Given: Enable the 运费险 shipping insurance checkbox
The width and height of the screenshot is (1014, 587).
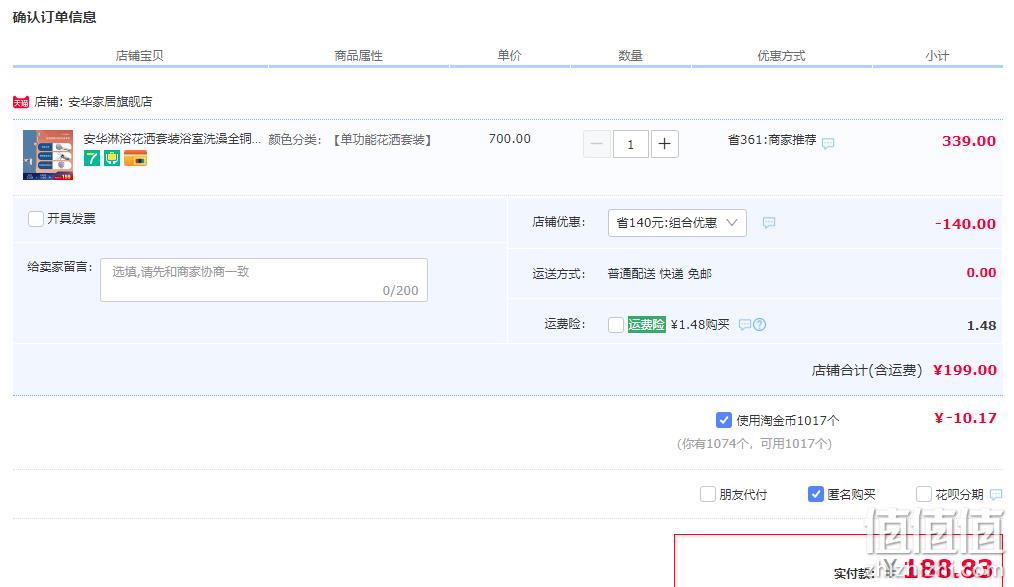Looking at the screenshot, I should click(616, 325).
